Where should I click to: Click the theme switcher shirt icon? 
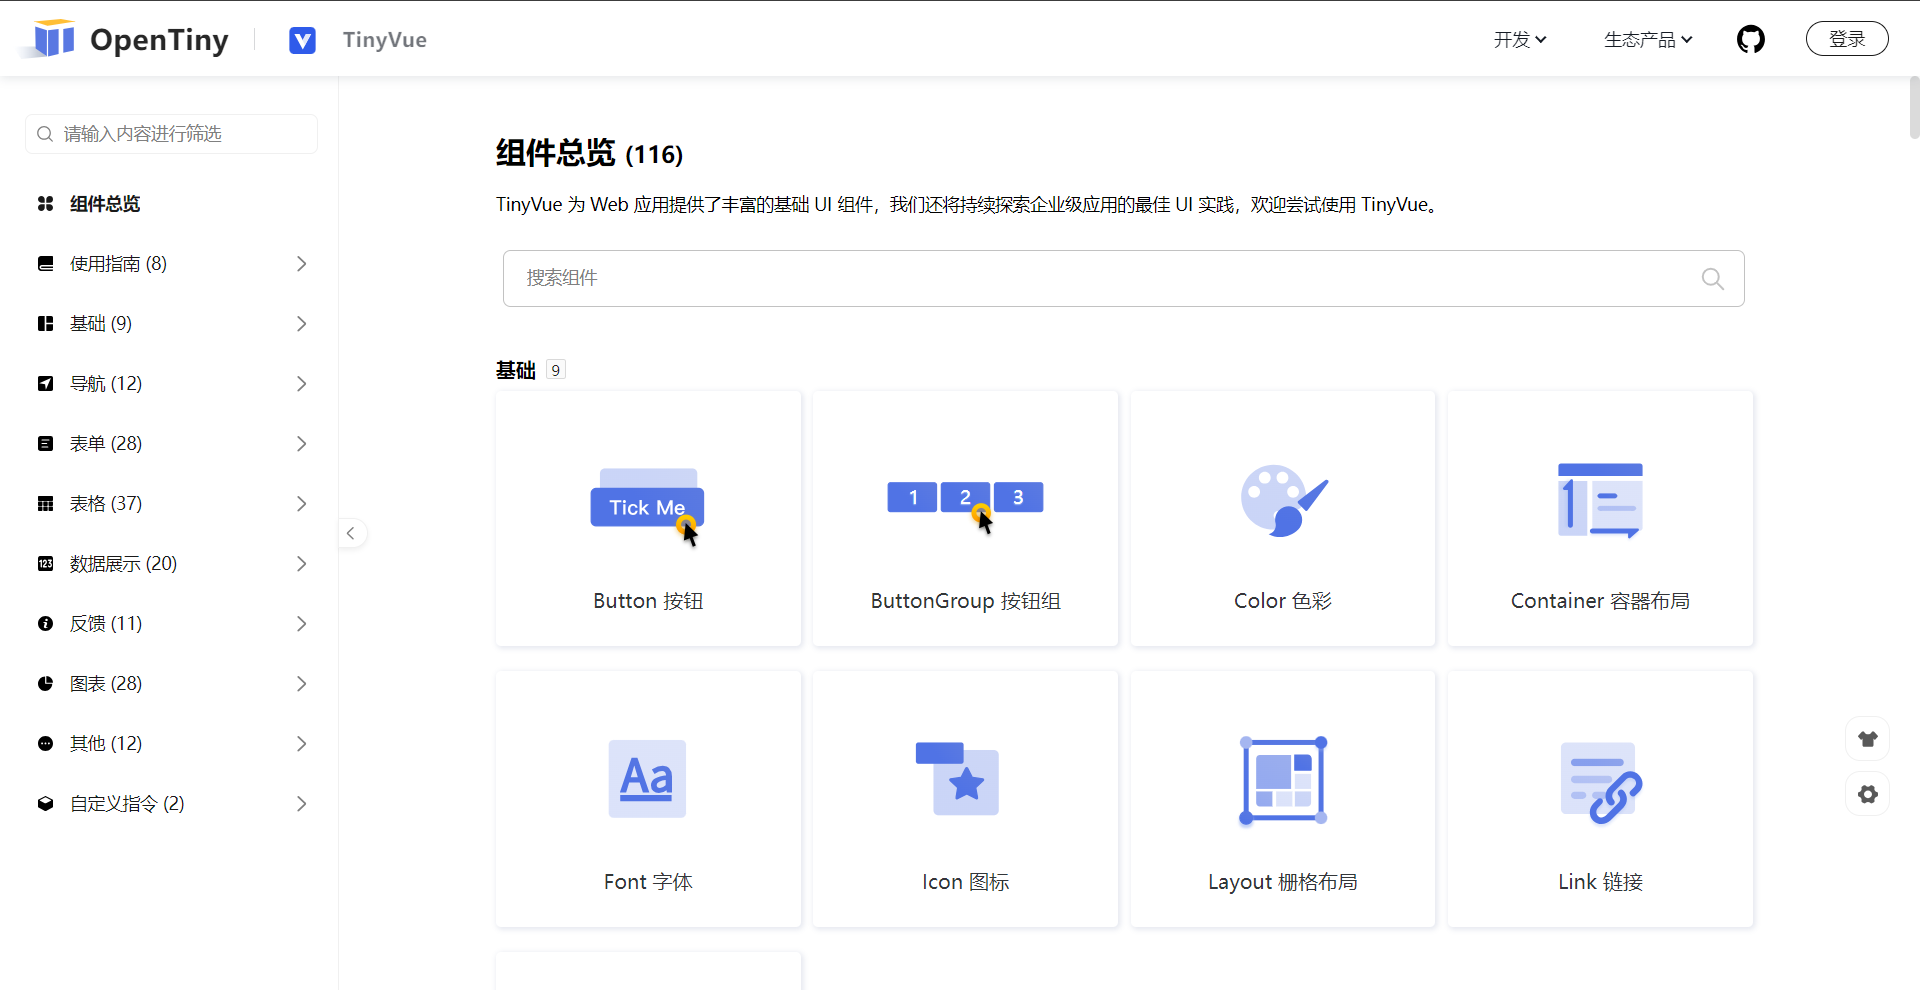(1868, 739)
